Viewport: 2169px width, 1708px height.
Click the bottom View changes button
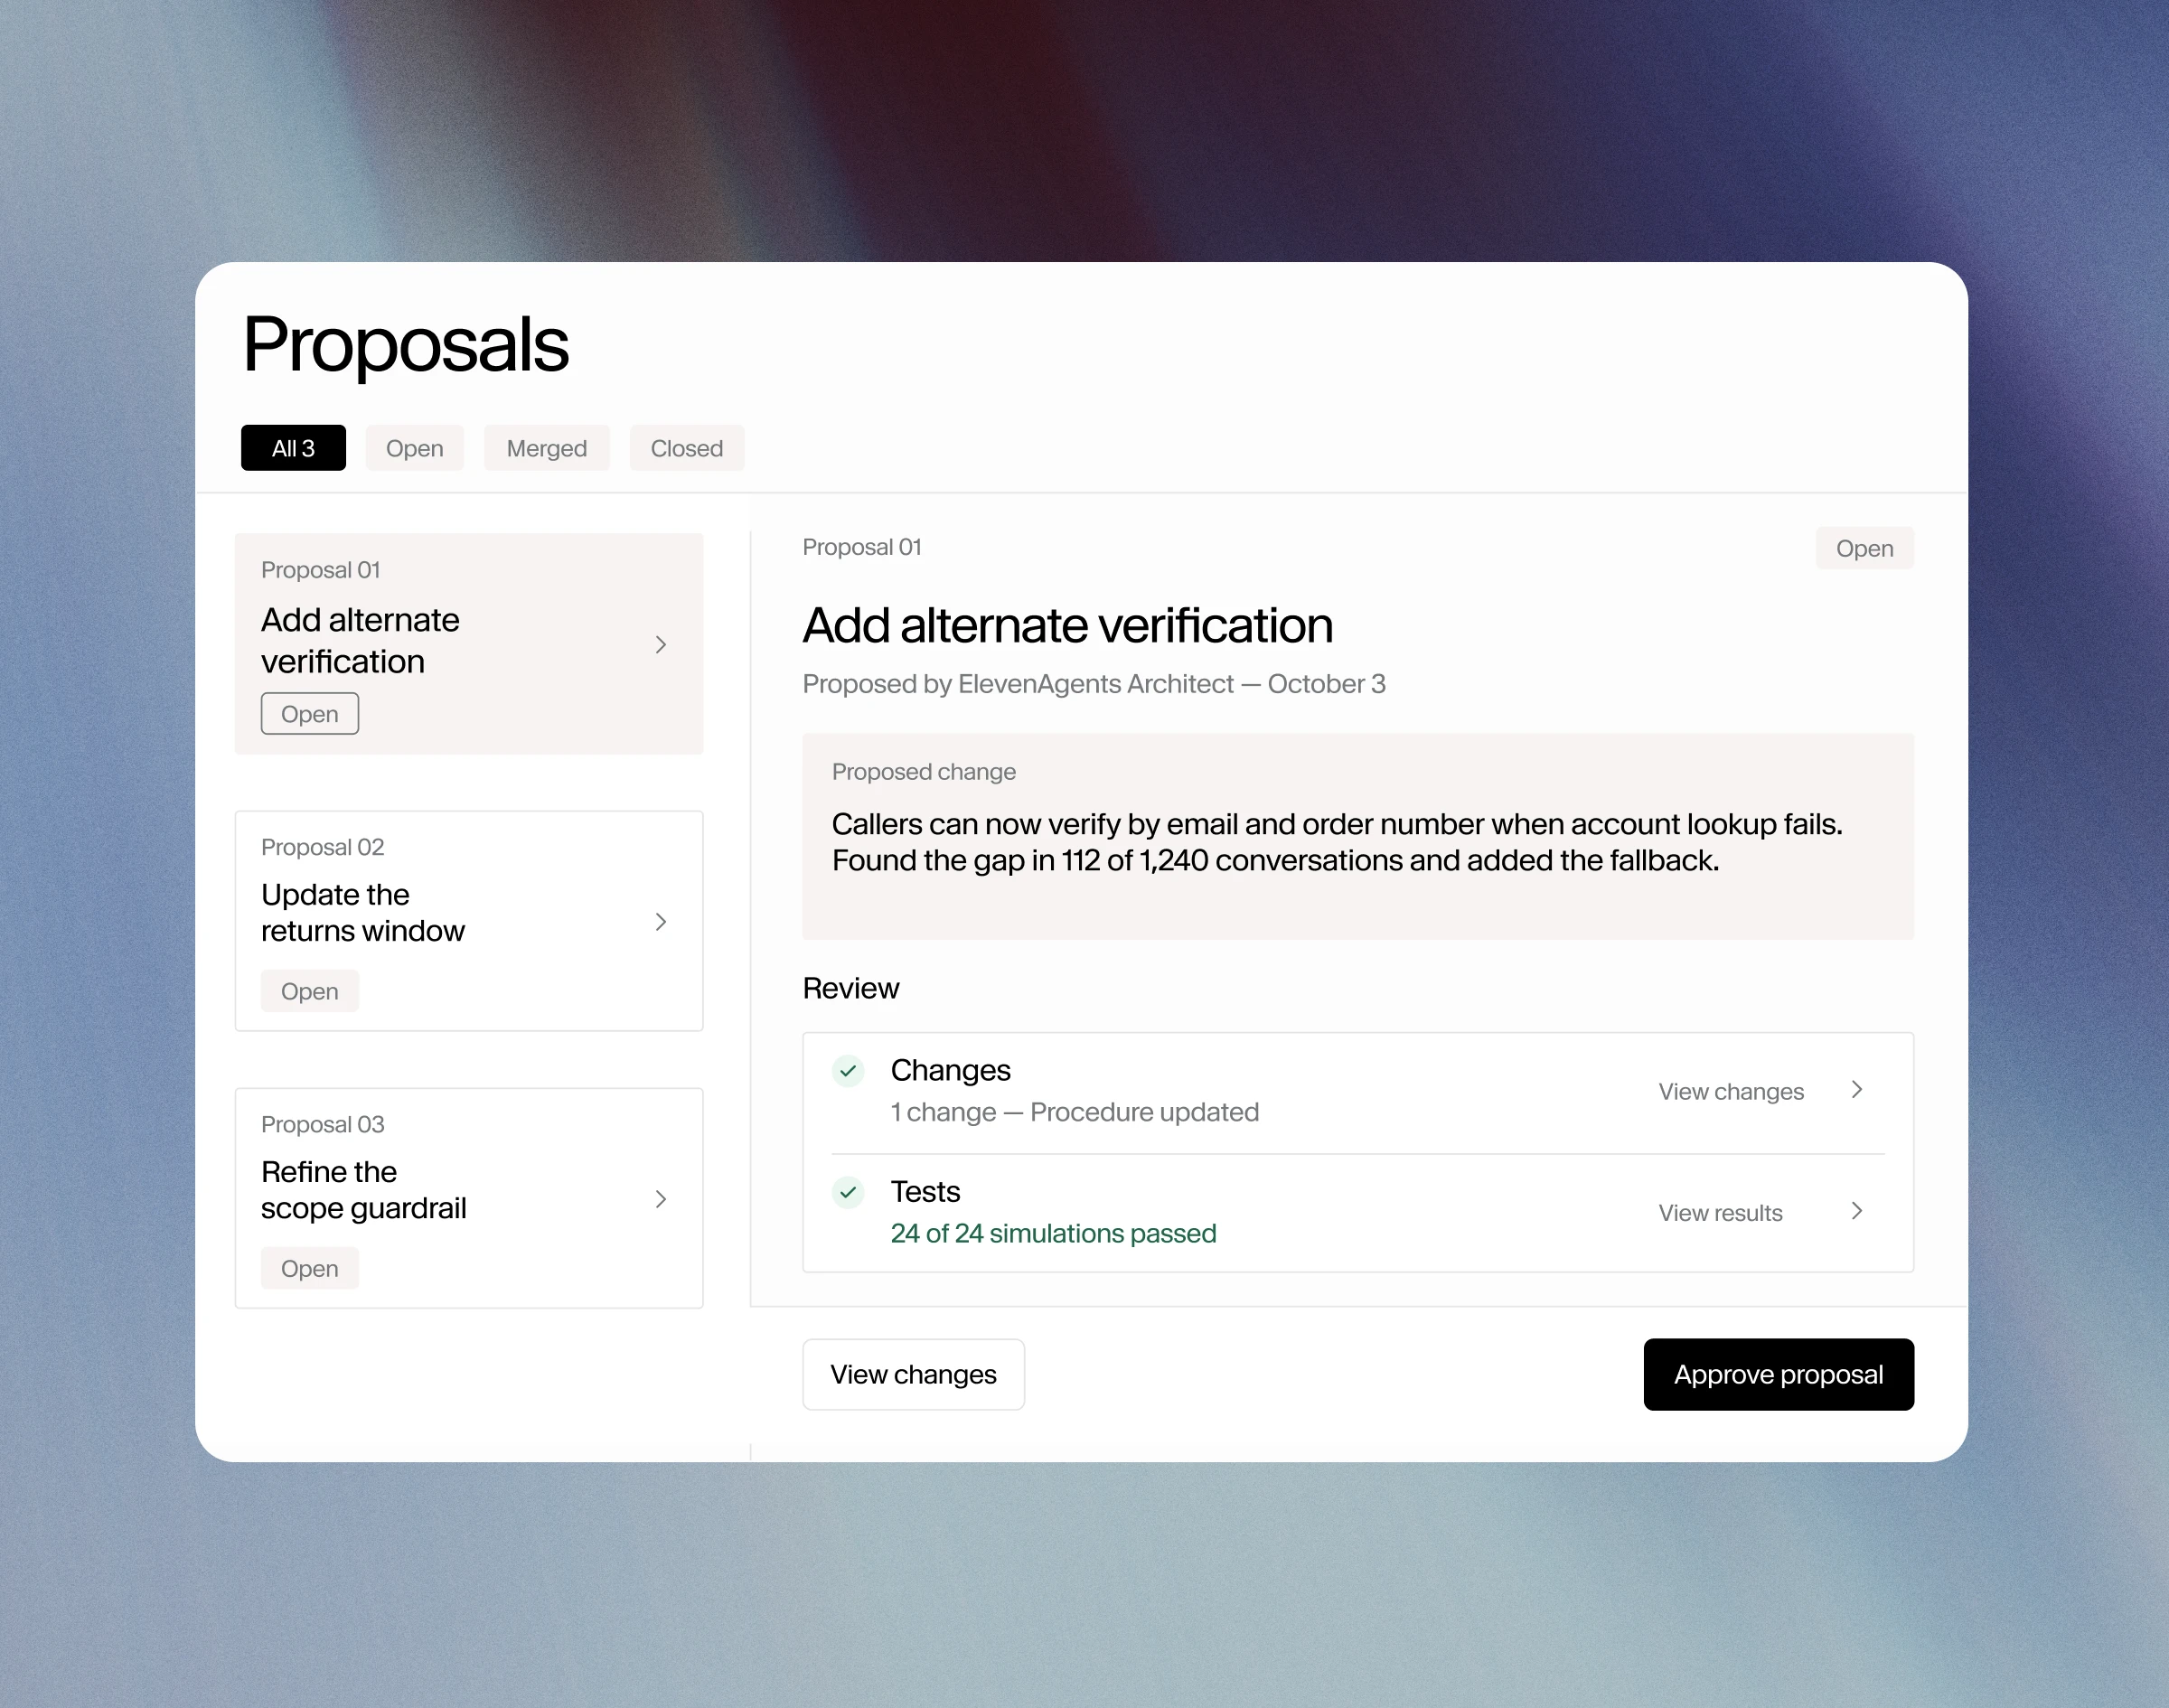pos(913,1374)
